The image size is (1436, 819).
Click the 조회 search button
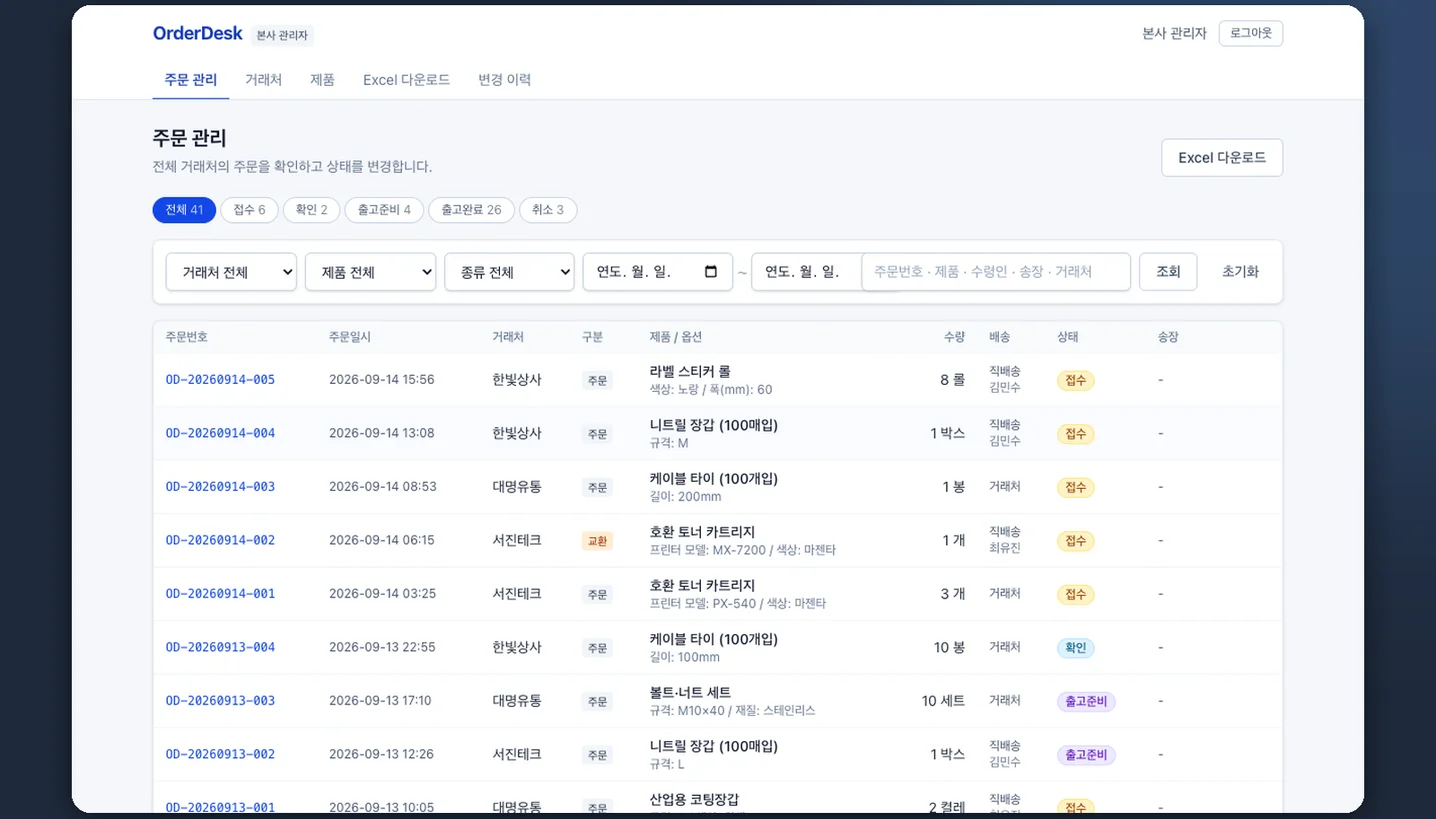tap(1168, 272)
